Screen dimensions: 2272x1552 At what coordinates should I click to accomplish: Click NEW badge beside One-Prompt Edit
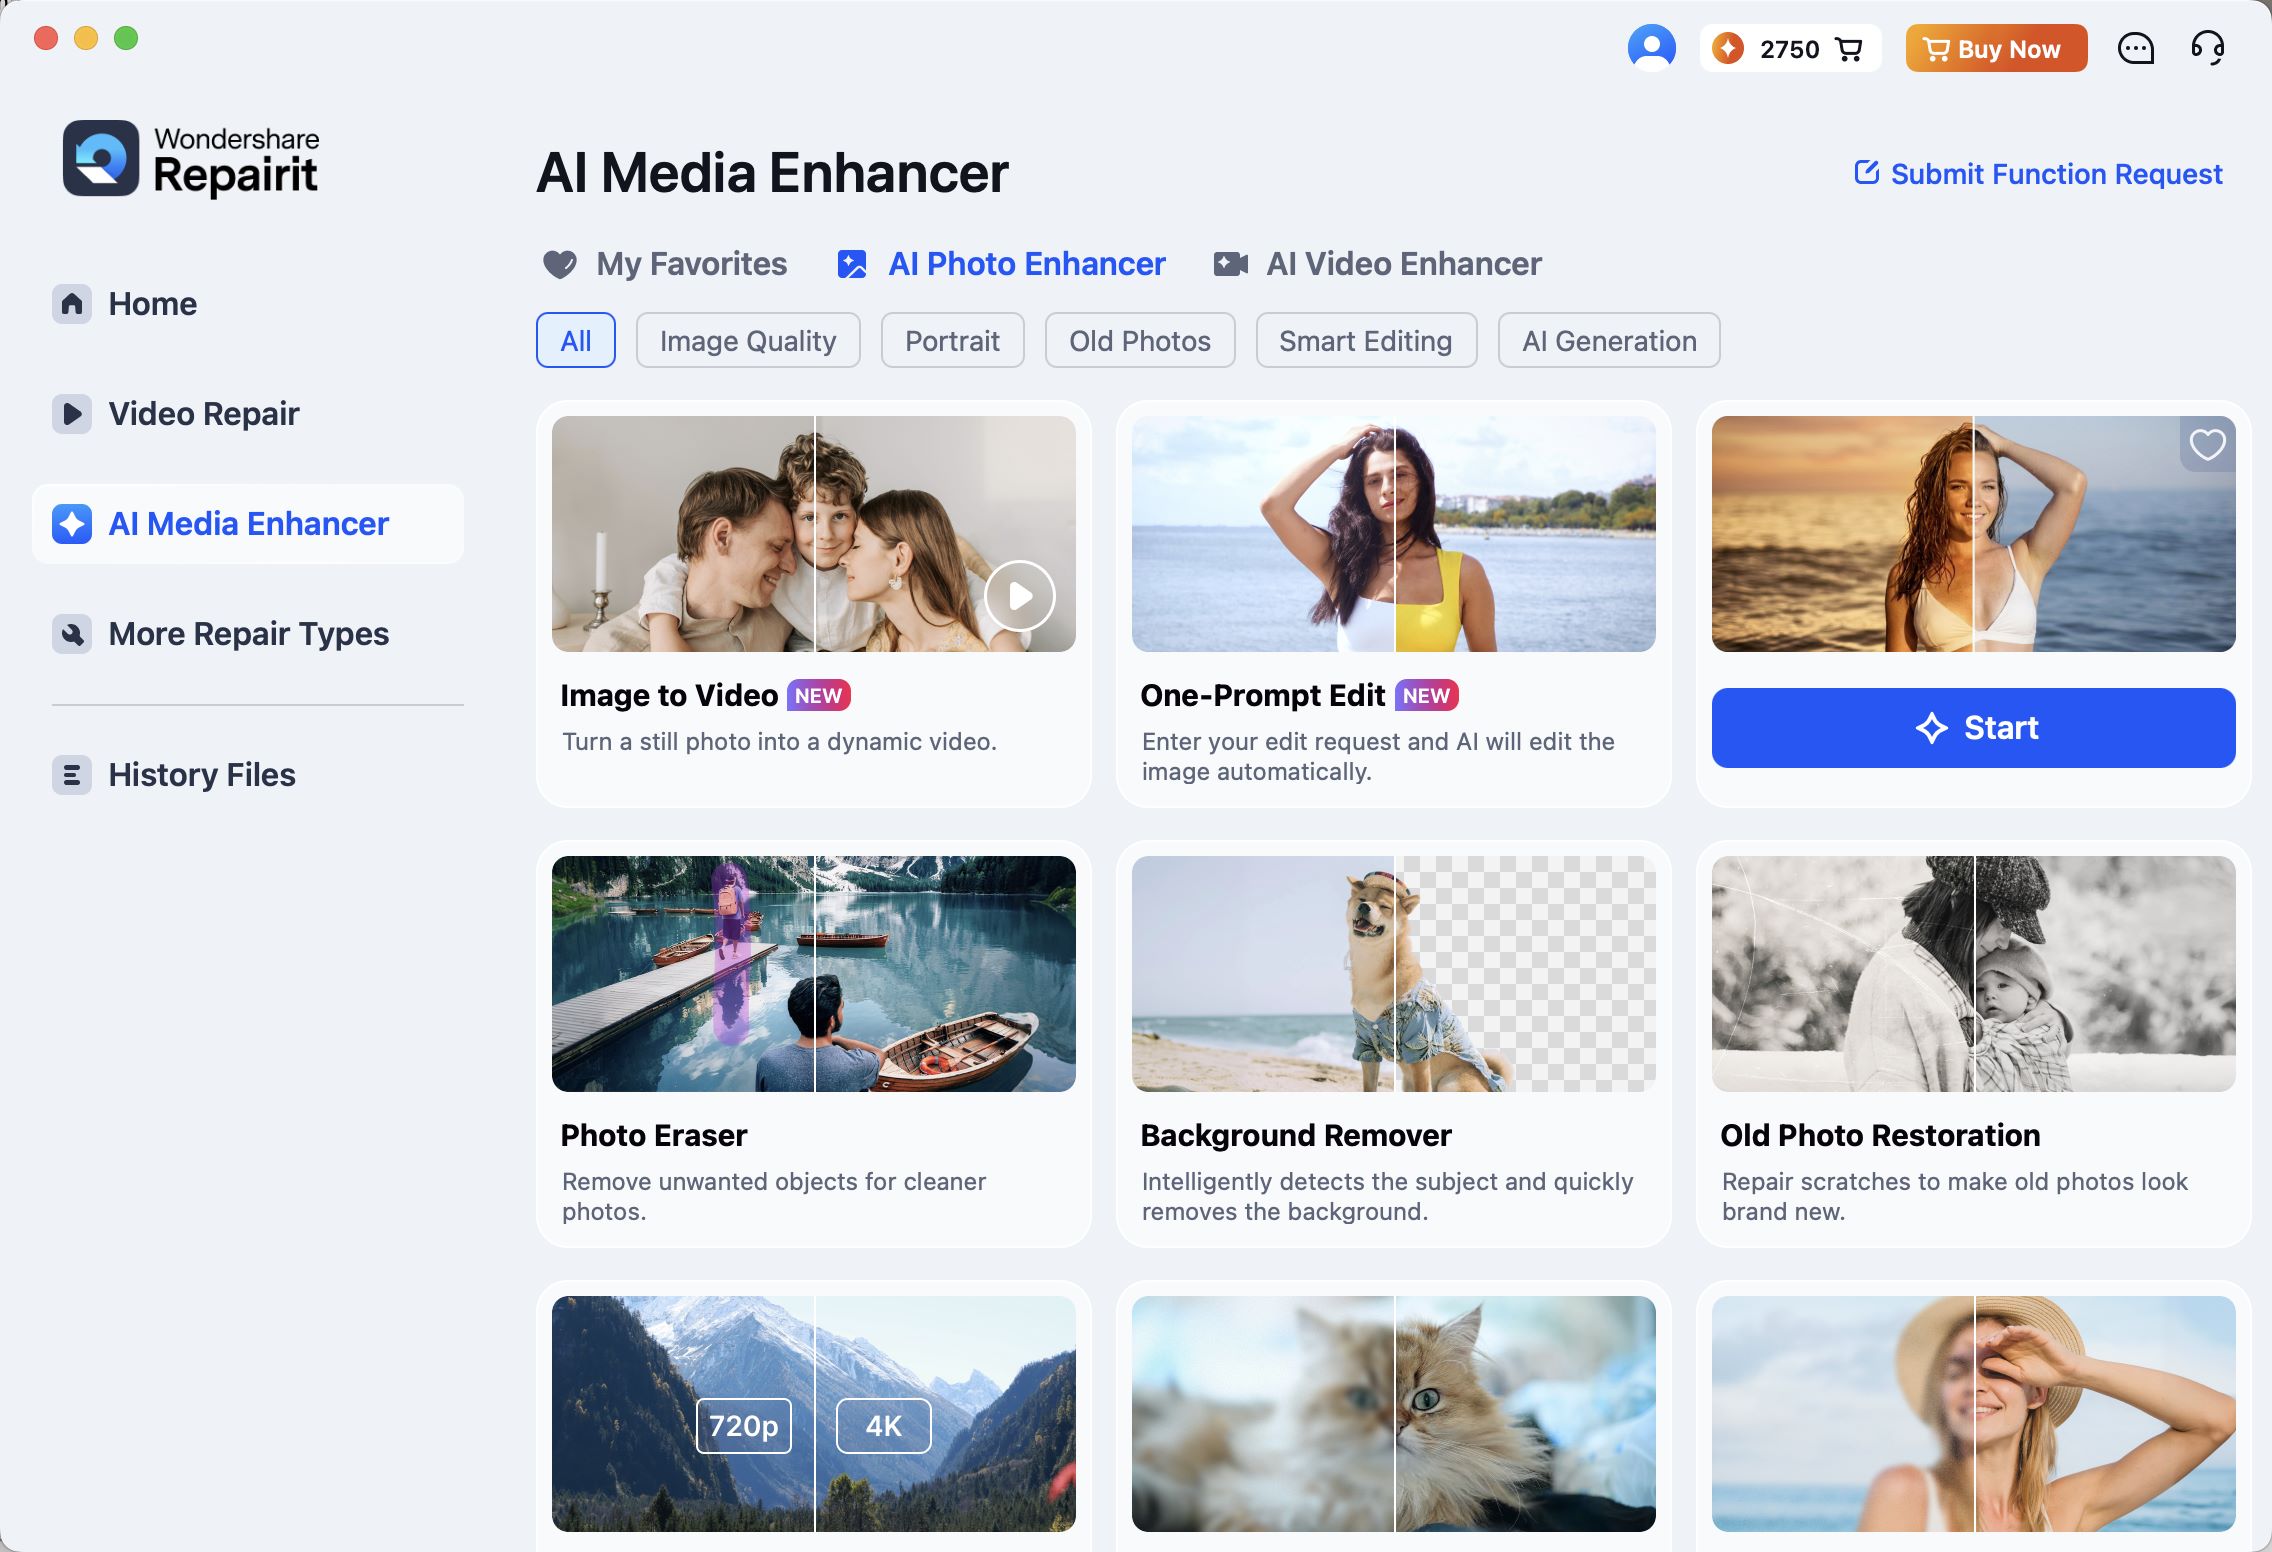pos(1427,695)
